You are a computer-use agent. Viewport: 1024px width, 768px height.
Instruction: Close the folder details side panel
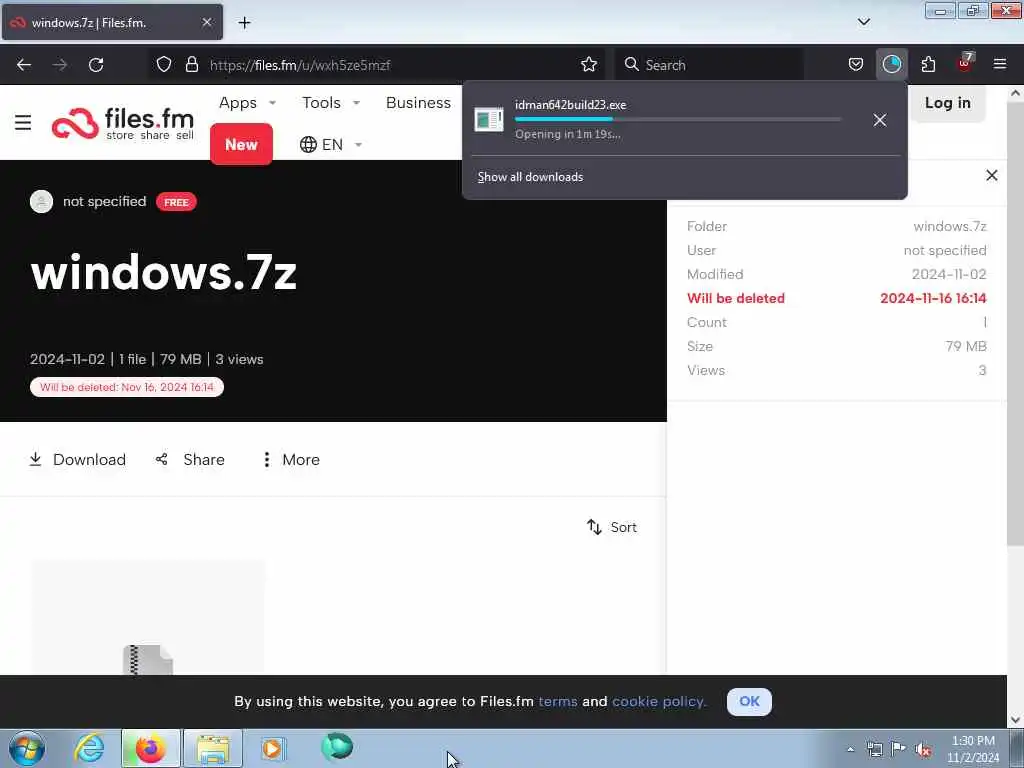991,175
